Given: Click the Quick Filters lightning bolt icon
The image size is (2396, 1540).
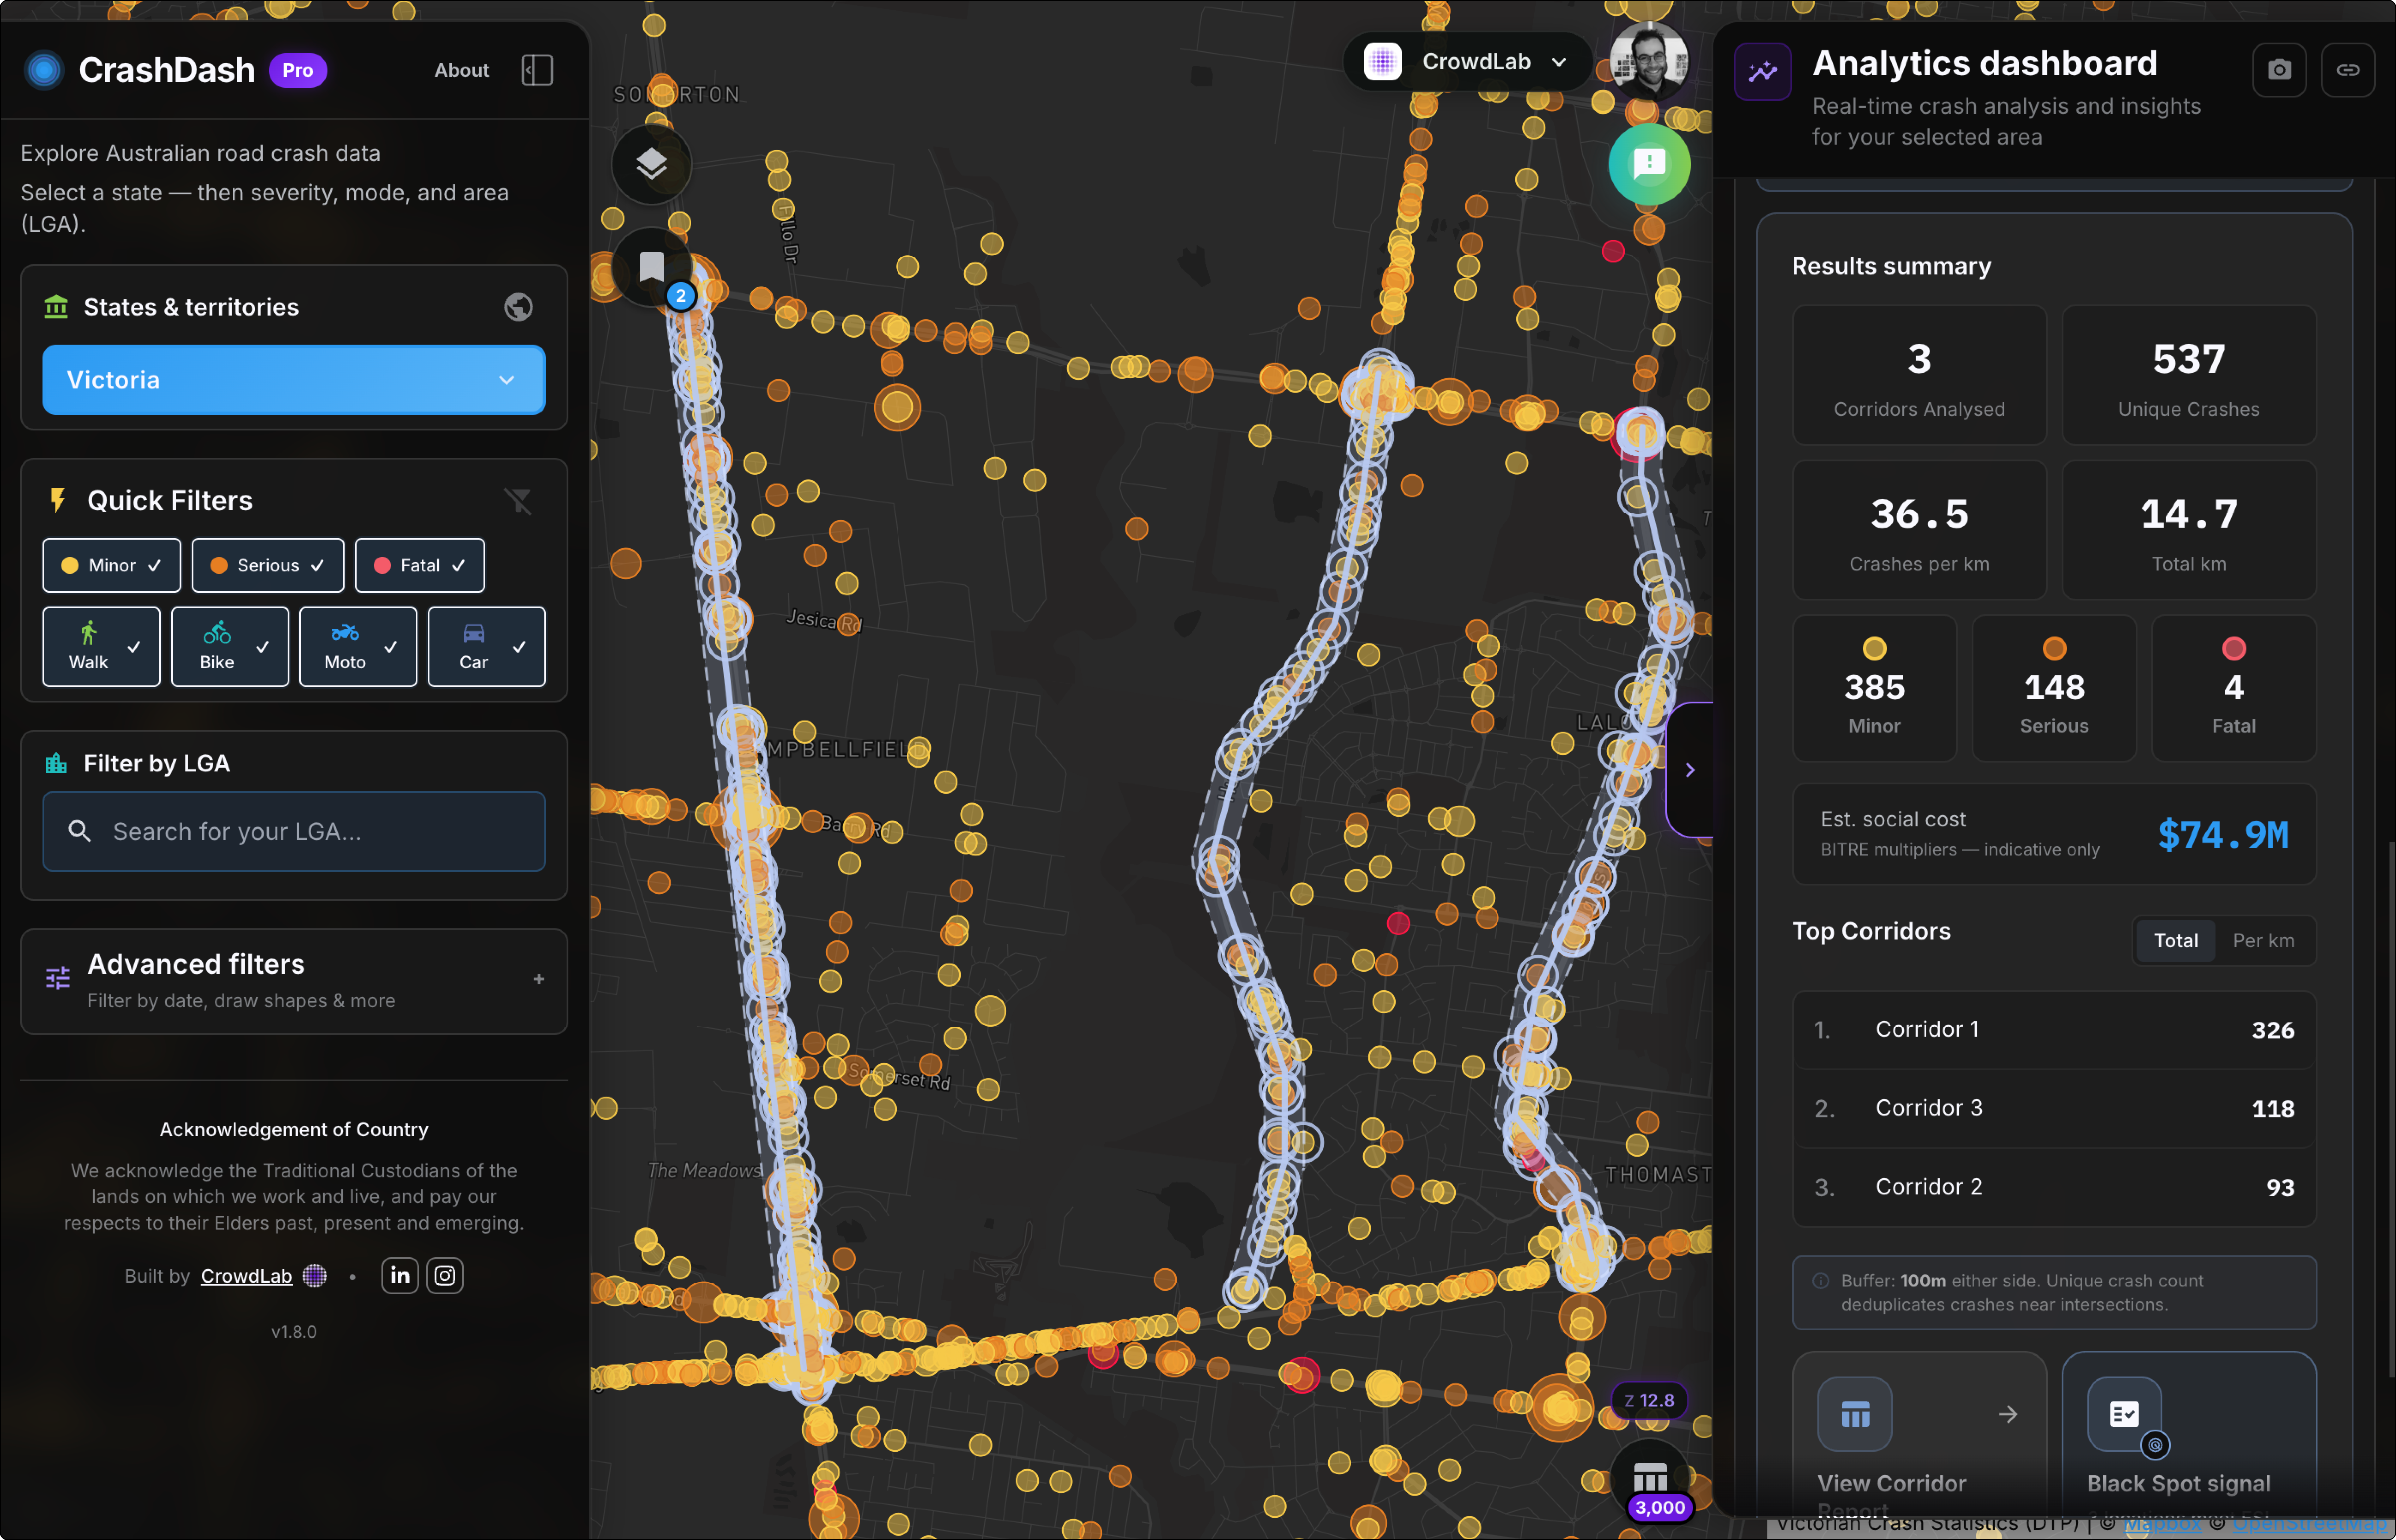Looking at the screenshot, I should point(58,500).
